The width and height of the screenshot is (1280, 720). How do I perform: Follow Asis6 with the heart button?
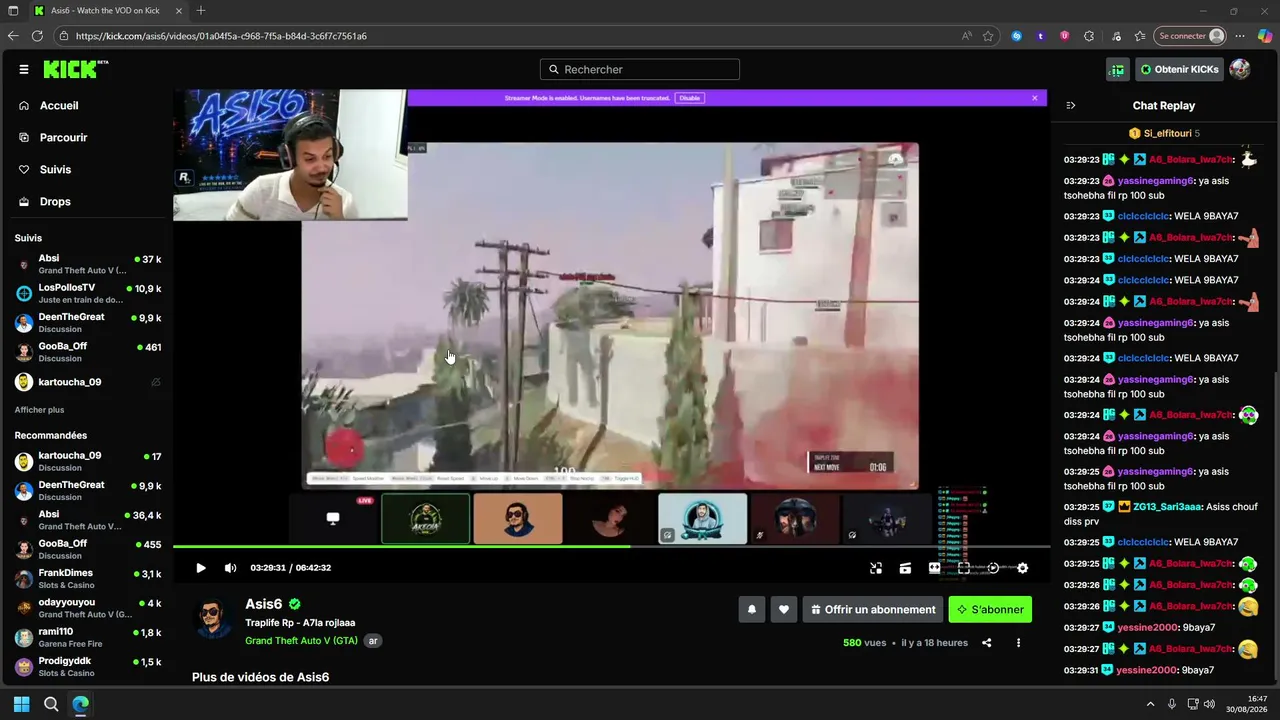pos(784,609)
